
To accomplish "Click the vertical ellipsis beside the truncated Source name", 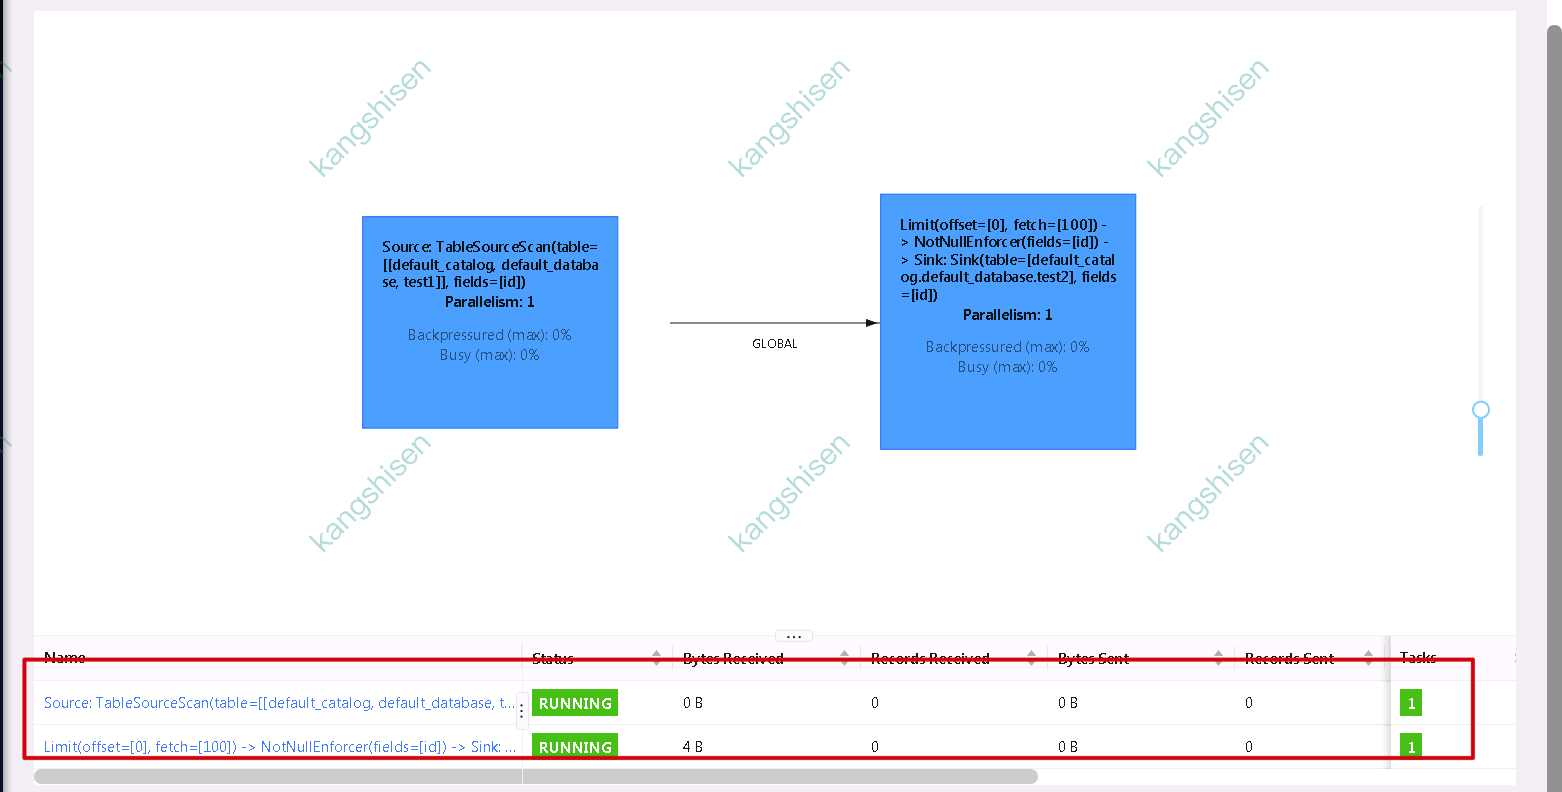I will point(521,708).
